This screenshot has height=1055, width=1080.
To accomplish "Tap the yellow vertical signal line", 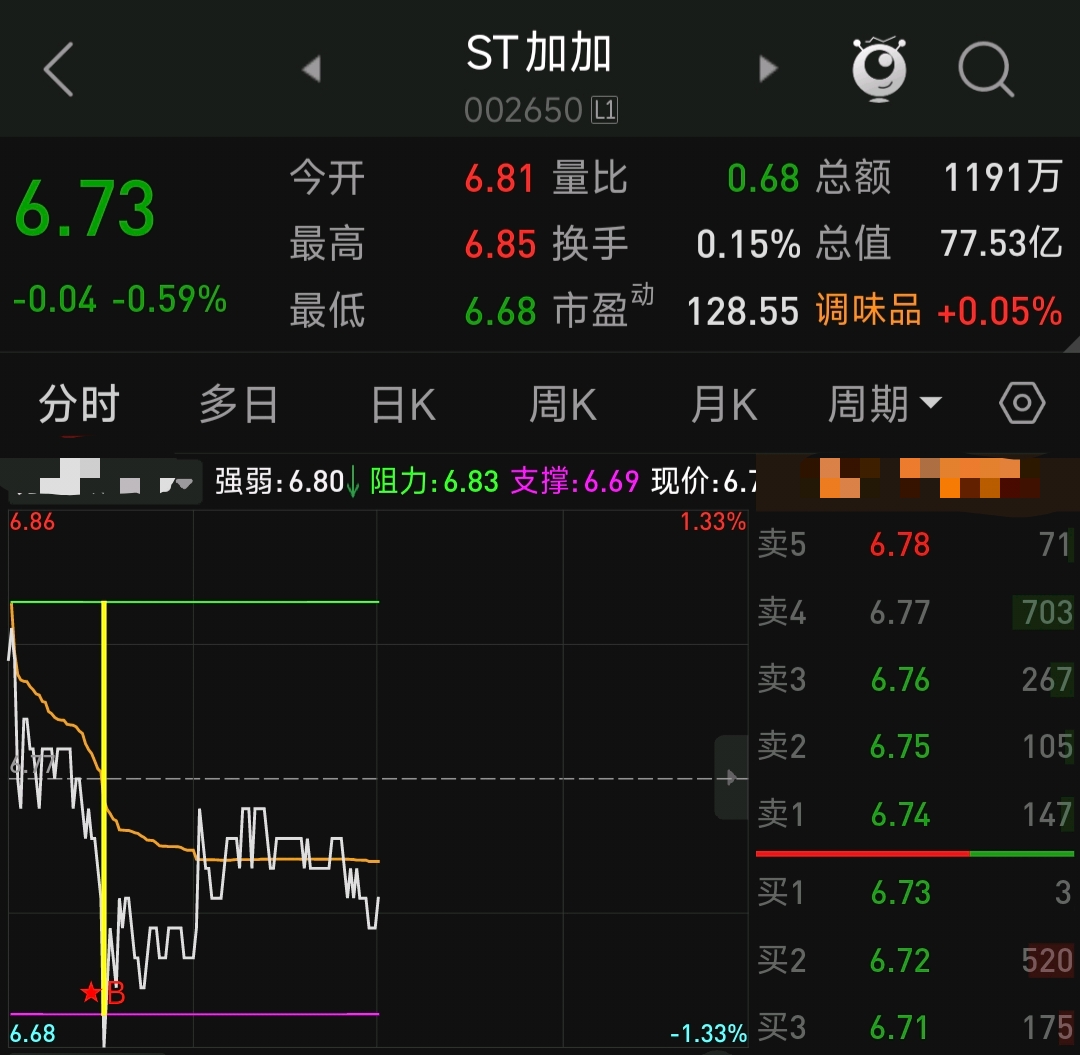I will 104,807.
